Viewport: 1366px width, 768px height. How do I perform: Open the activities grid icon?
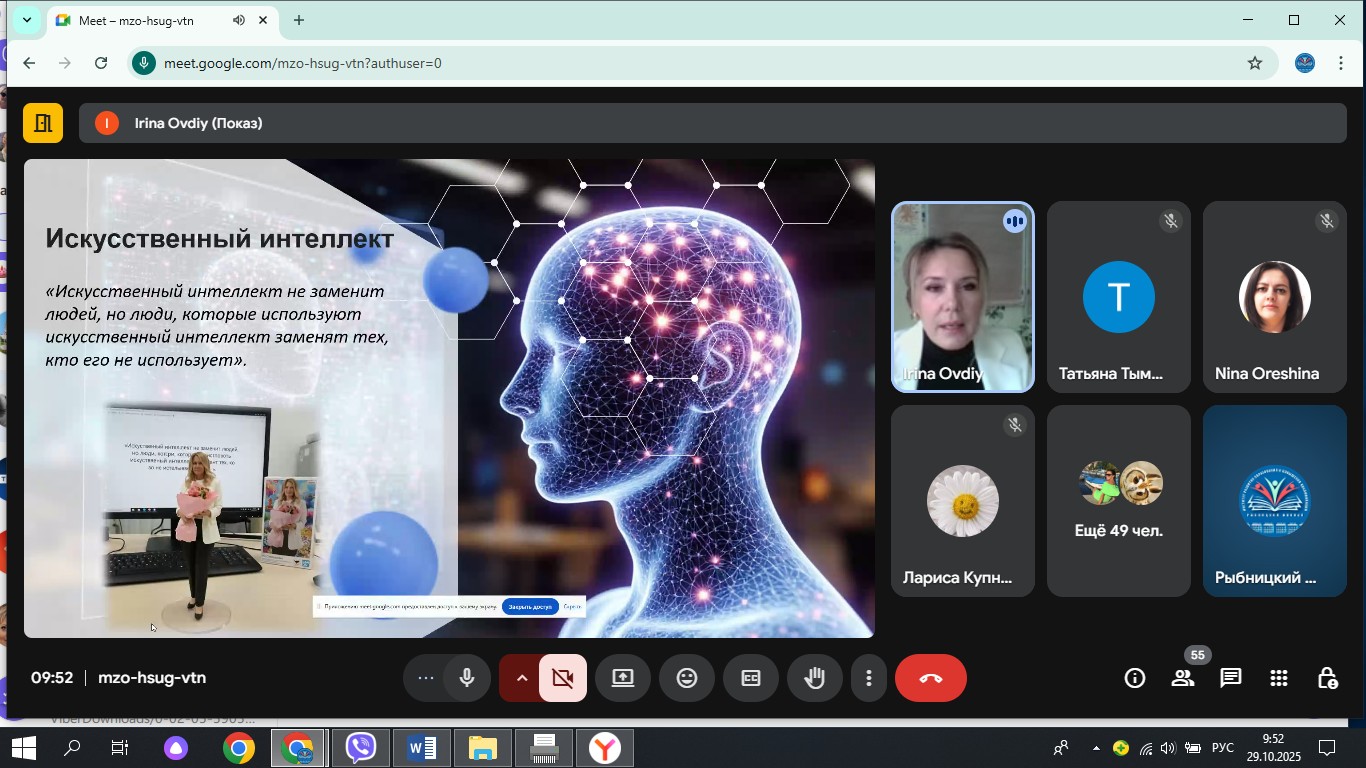[x=1279, y=678]
